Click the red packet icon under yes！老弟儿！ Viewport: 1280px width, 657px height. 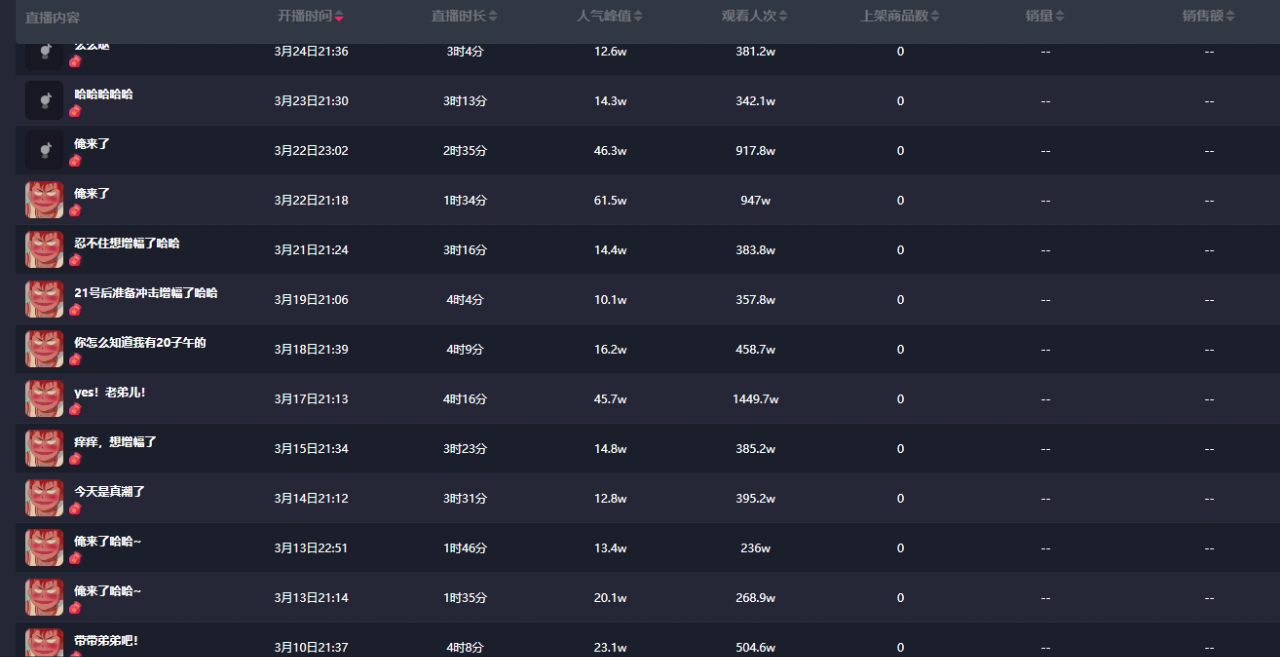tap(75, 409)
